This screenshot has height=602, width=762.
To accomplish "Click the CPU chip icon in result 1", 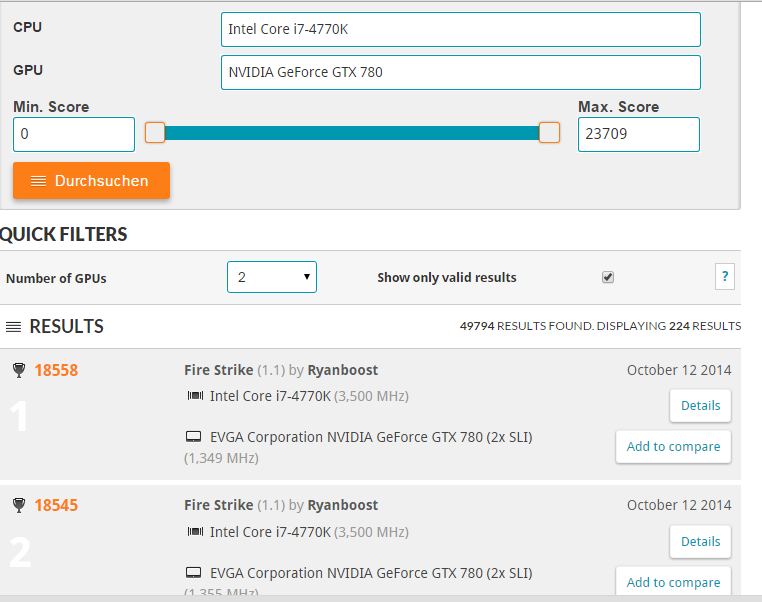I will pos(195,396).
